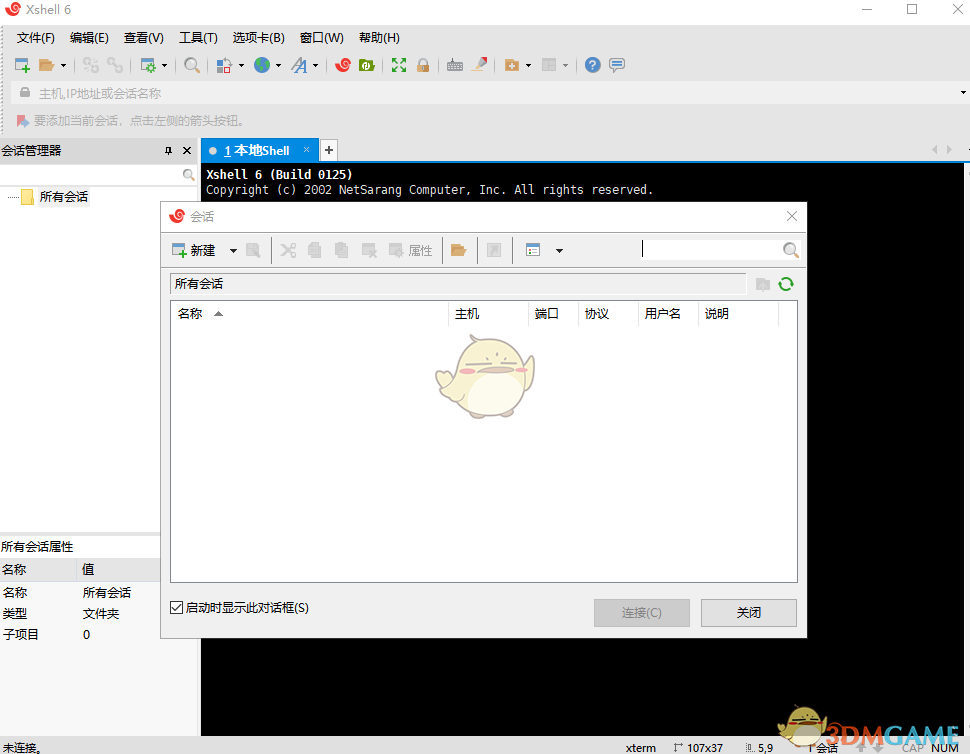Expand the 新建 button dropdown arrow
970x754 pixels.
pos(233,250)
